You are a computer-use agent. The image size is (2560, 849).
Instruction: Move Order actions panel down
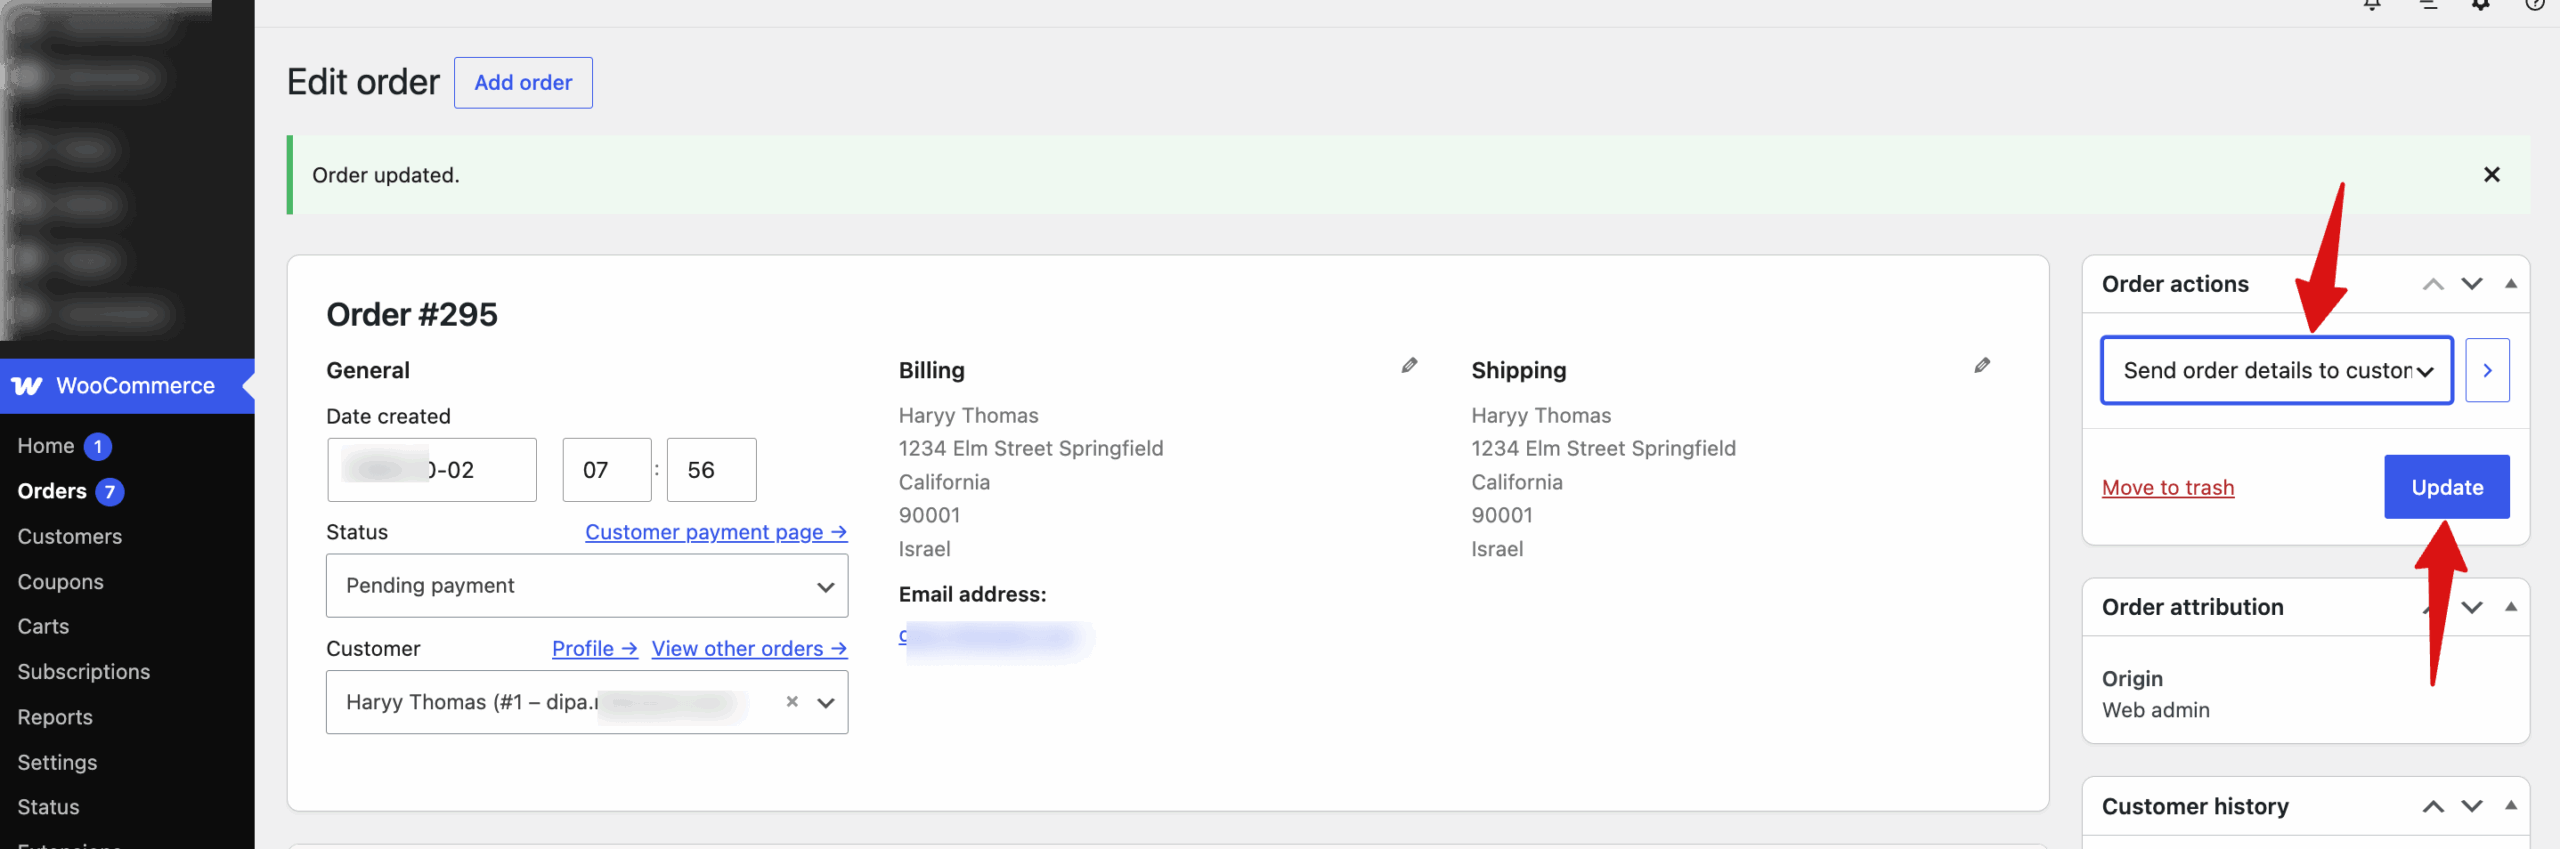(x=2472, y=285)
